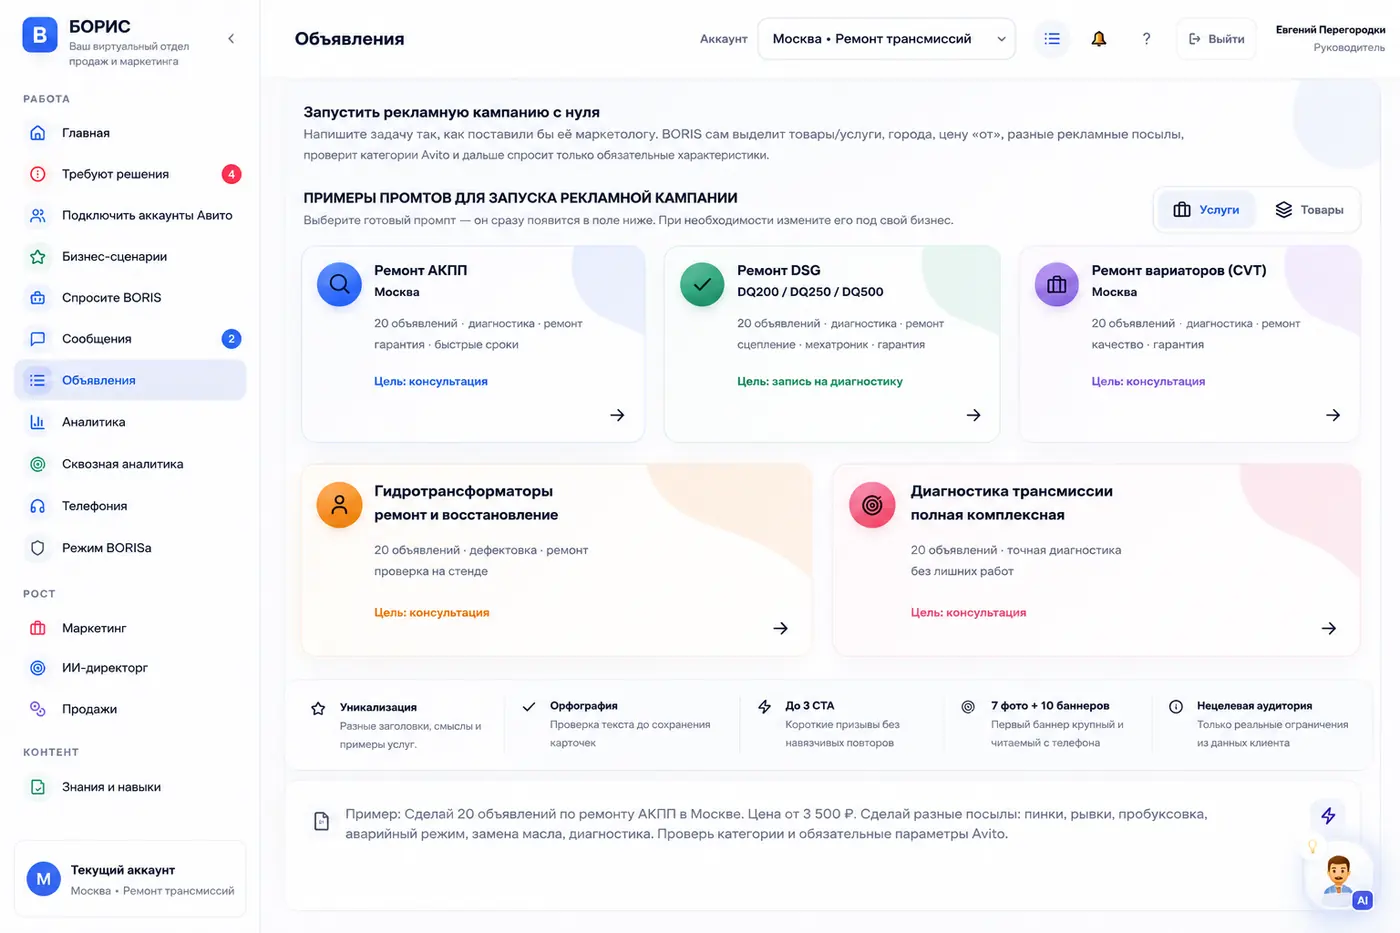Select the Ремонт АКПП prompt card
The height and width of the screenshot is (933, 1400).
tap(473, 343)
